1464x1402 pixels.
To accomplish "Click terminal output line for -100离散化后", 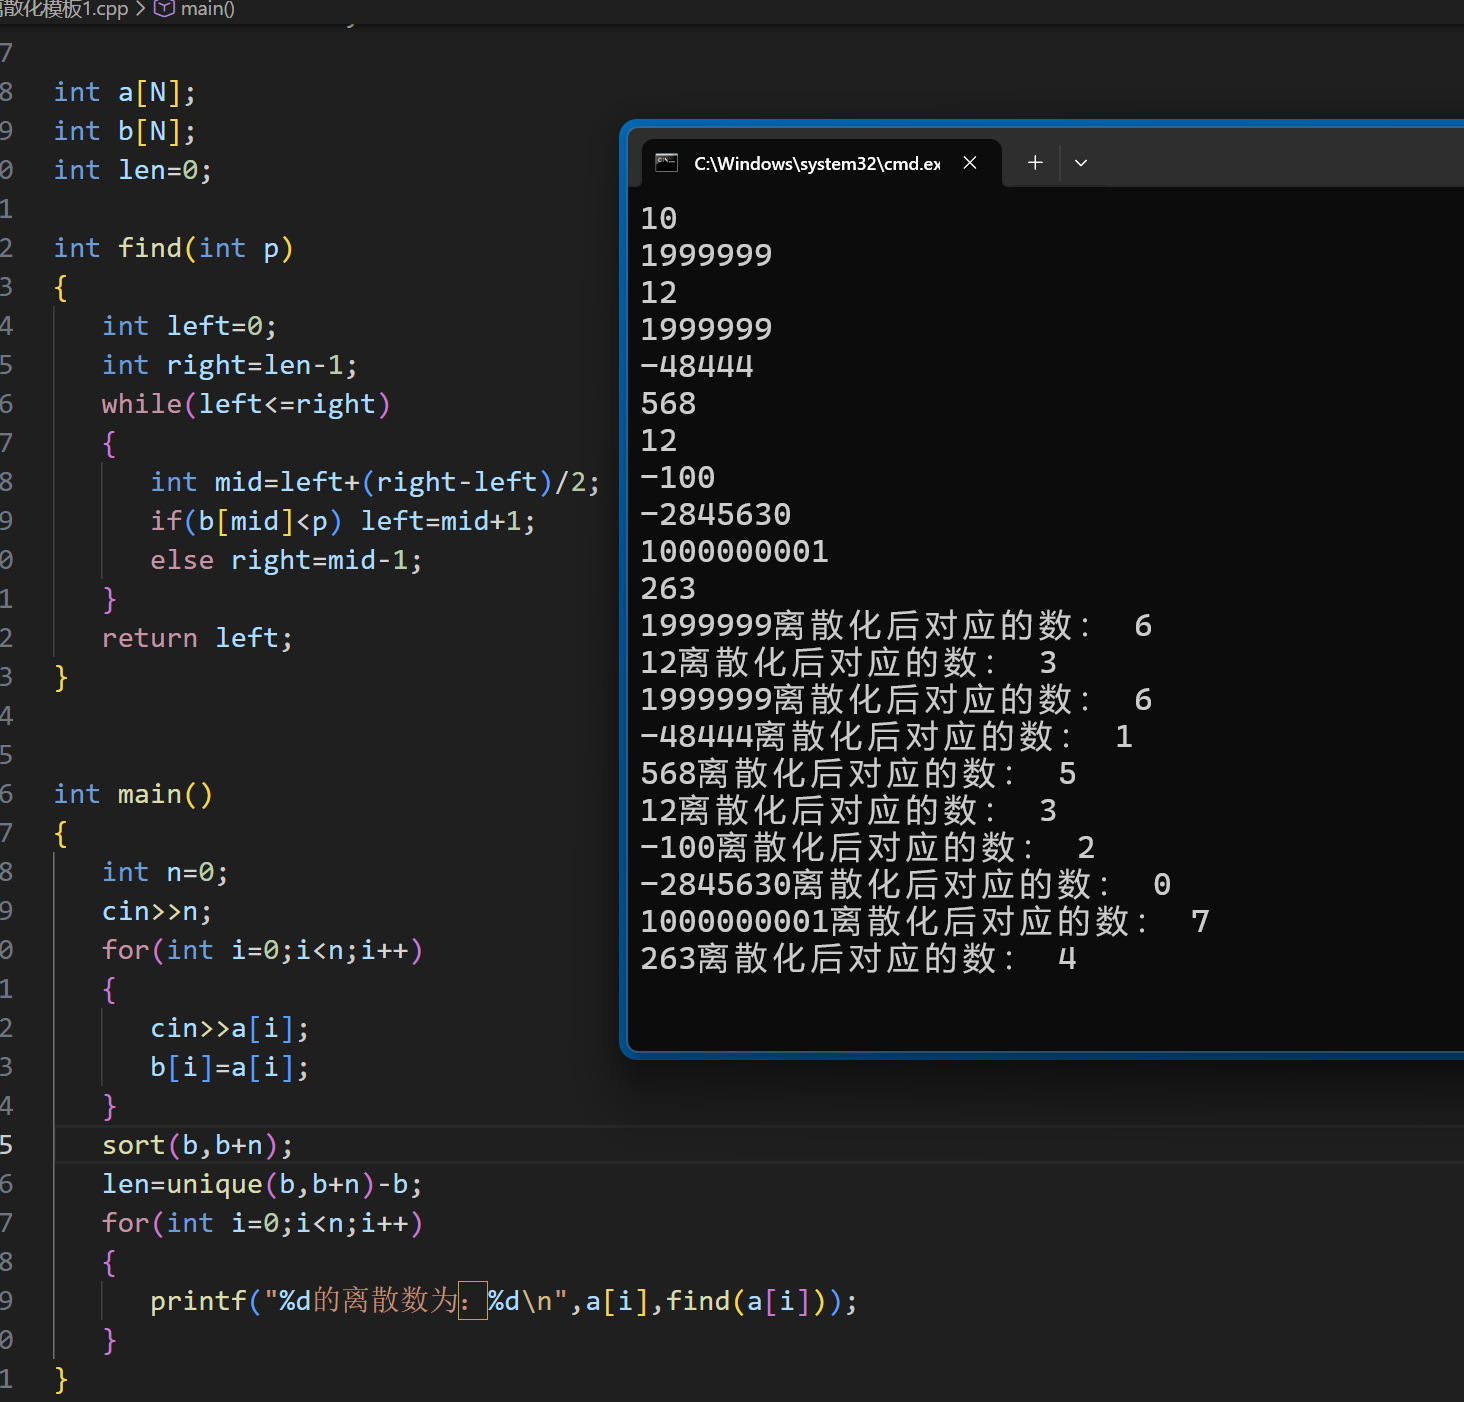I will [868, 847].
